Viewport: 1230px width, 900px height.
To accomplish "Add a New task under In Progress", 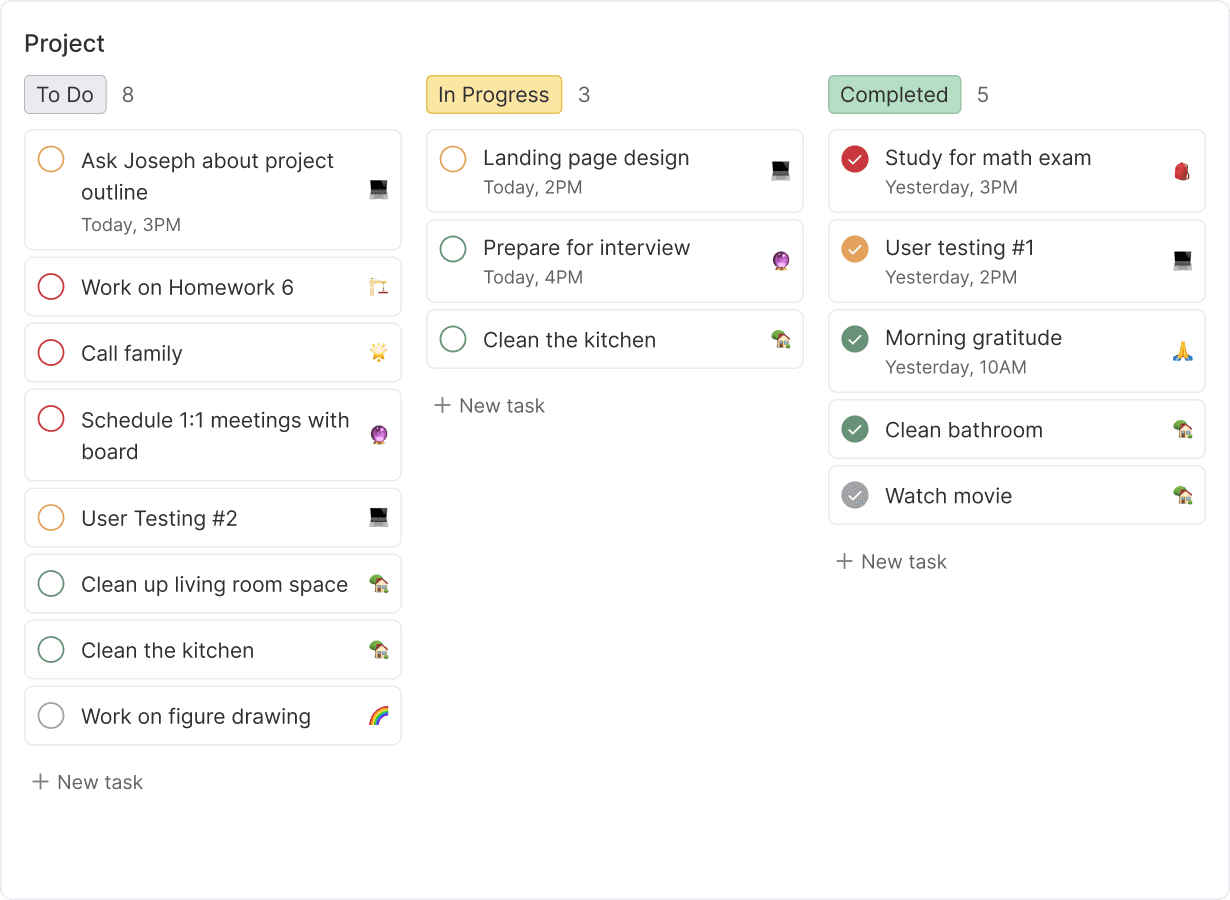I will [x=490, y=405].
